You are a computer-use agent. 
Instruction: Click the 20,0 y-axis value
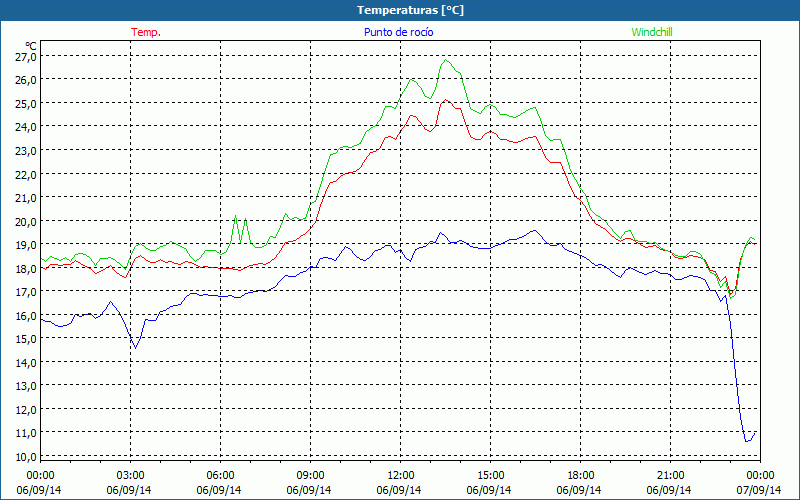coord(25,221)
